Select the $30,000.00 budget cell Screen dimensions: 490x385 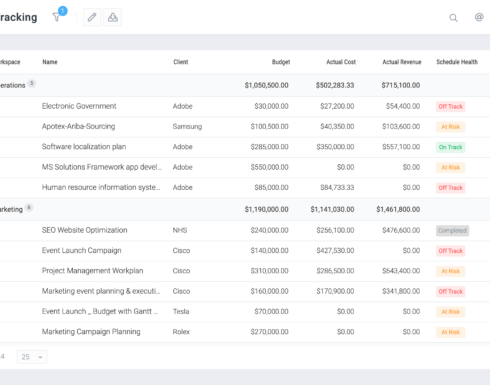point(271,106)
